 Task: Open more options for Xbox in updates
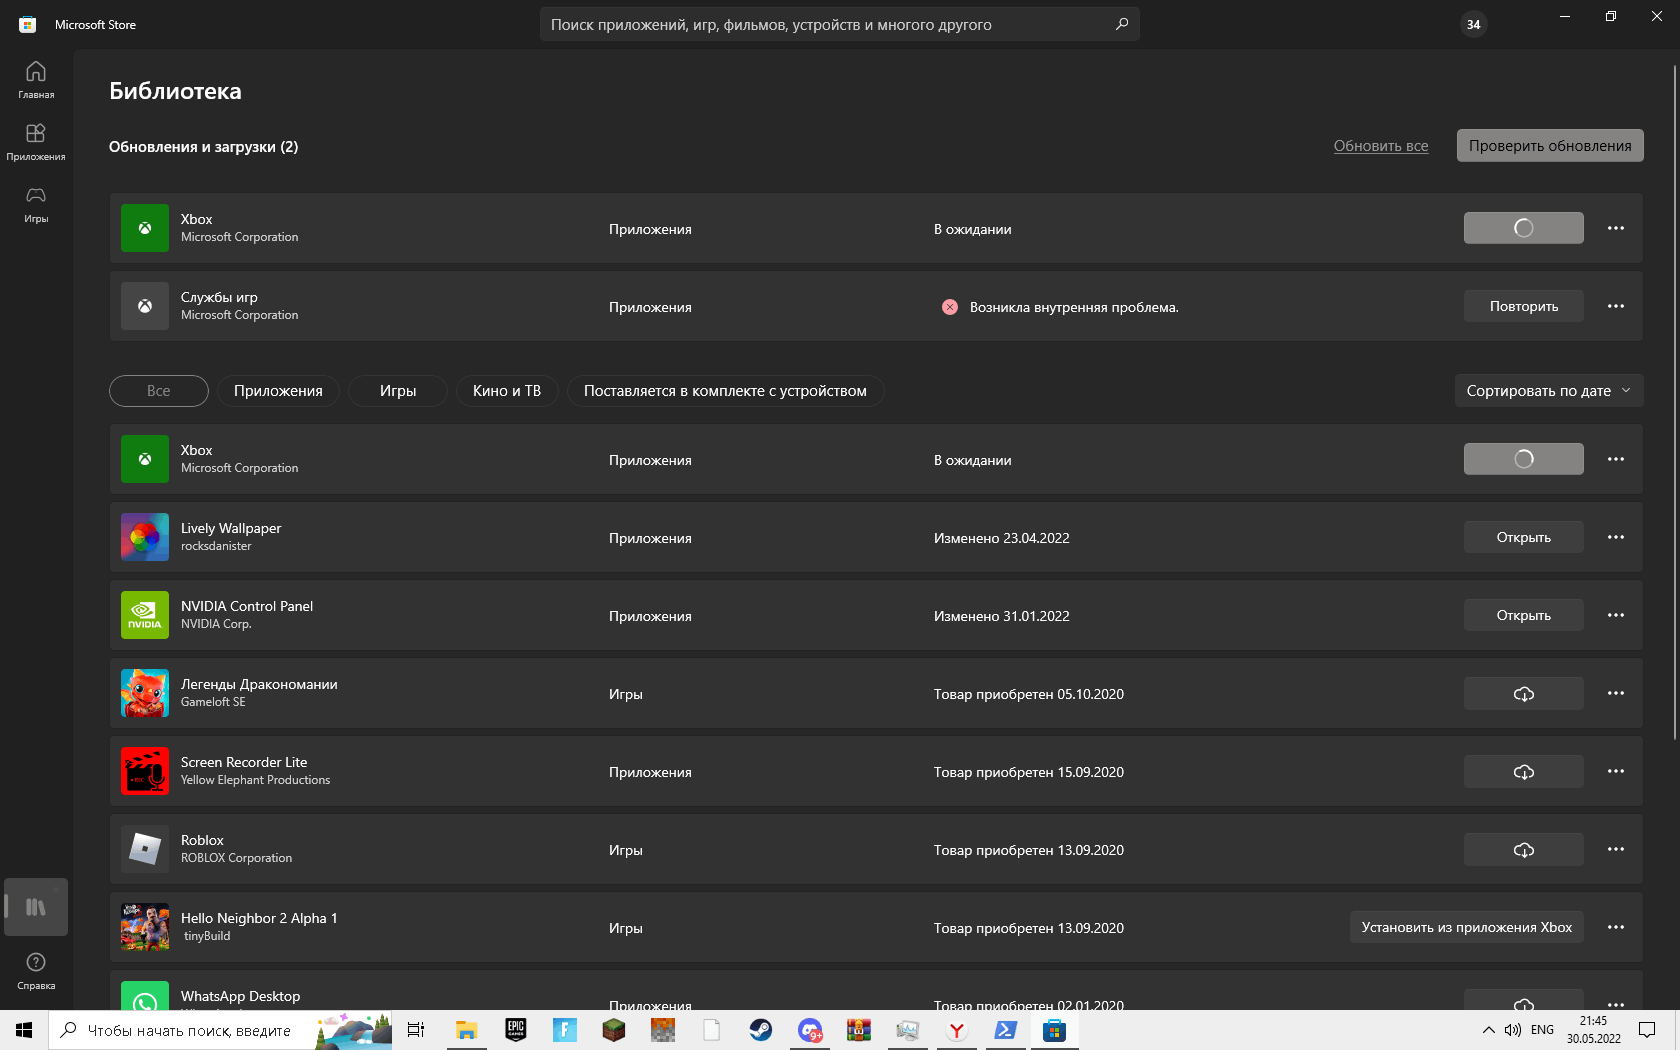pyautogui.click(x=1616, y=228)
